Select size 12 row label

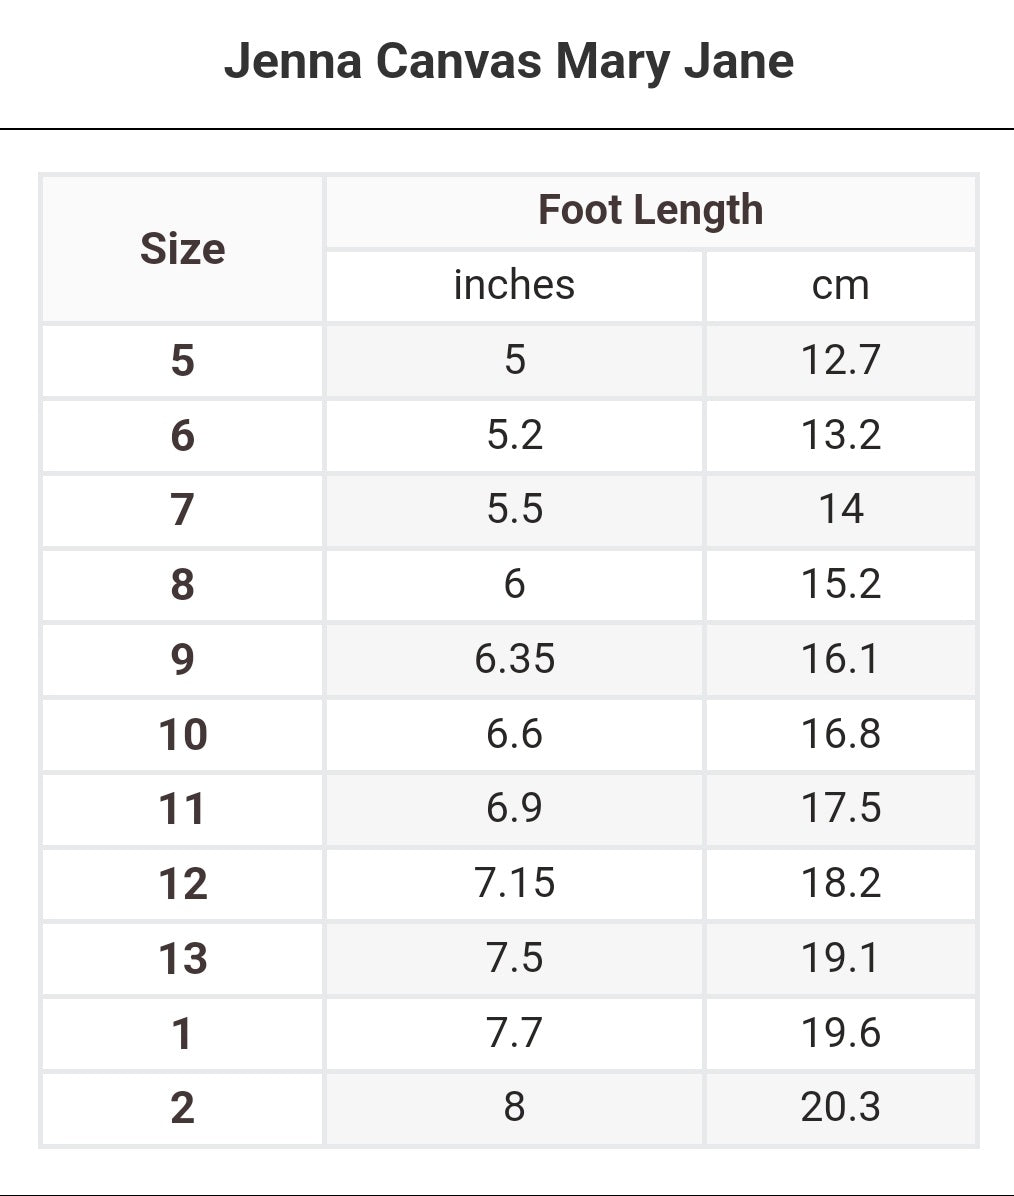pos(182,883)
